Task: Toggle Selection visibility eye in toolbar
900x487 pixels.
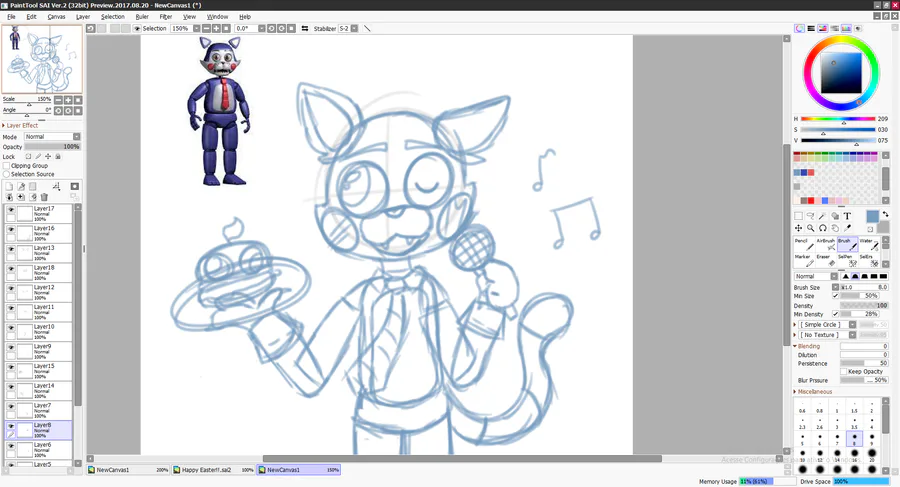Action: [x=137, y=28]
